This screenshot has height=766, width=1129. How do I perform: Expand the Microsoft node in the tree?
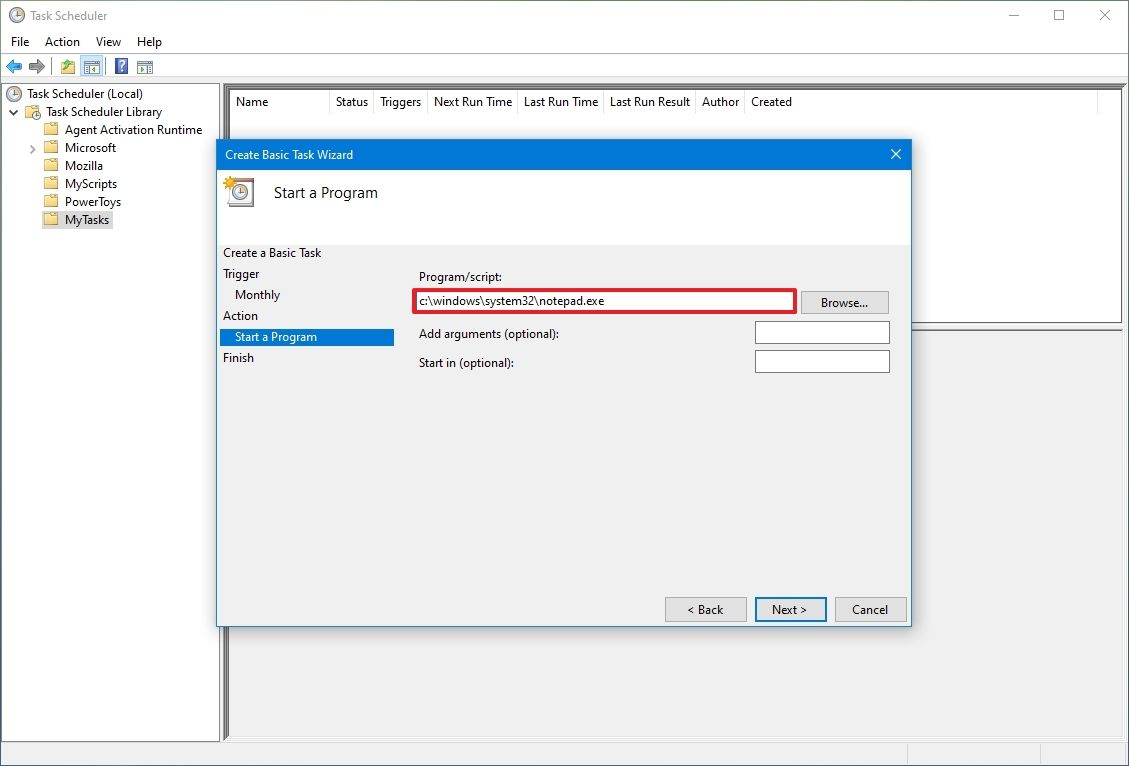(32, 147)
